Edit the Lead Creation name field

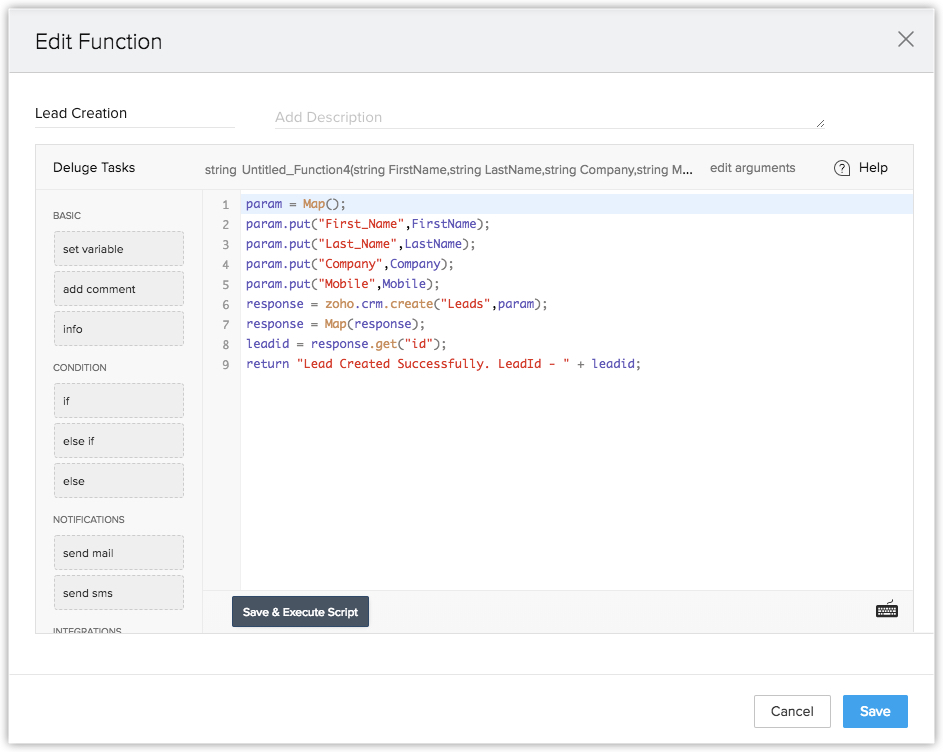click(134, 113)
